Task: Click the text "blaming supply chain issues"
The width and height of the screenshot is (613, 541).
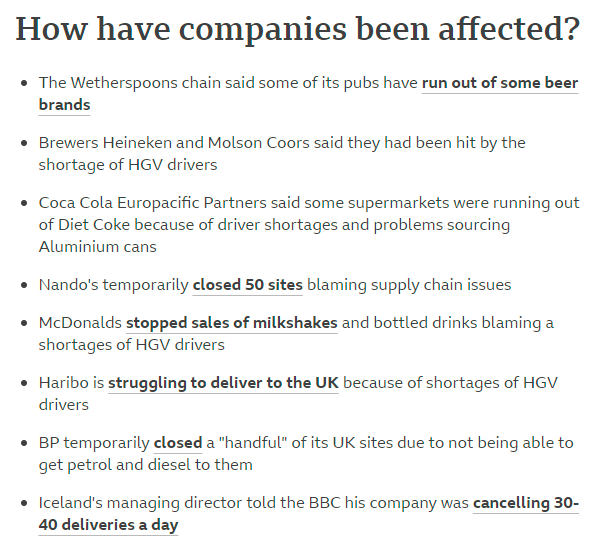Action: (409, 285)
